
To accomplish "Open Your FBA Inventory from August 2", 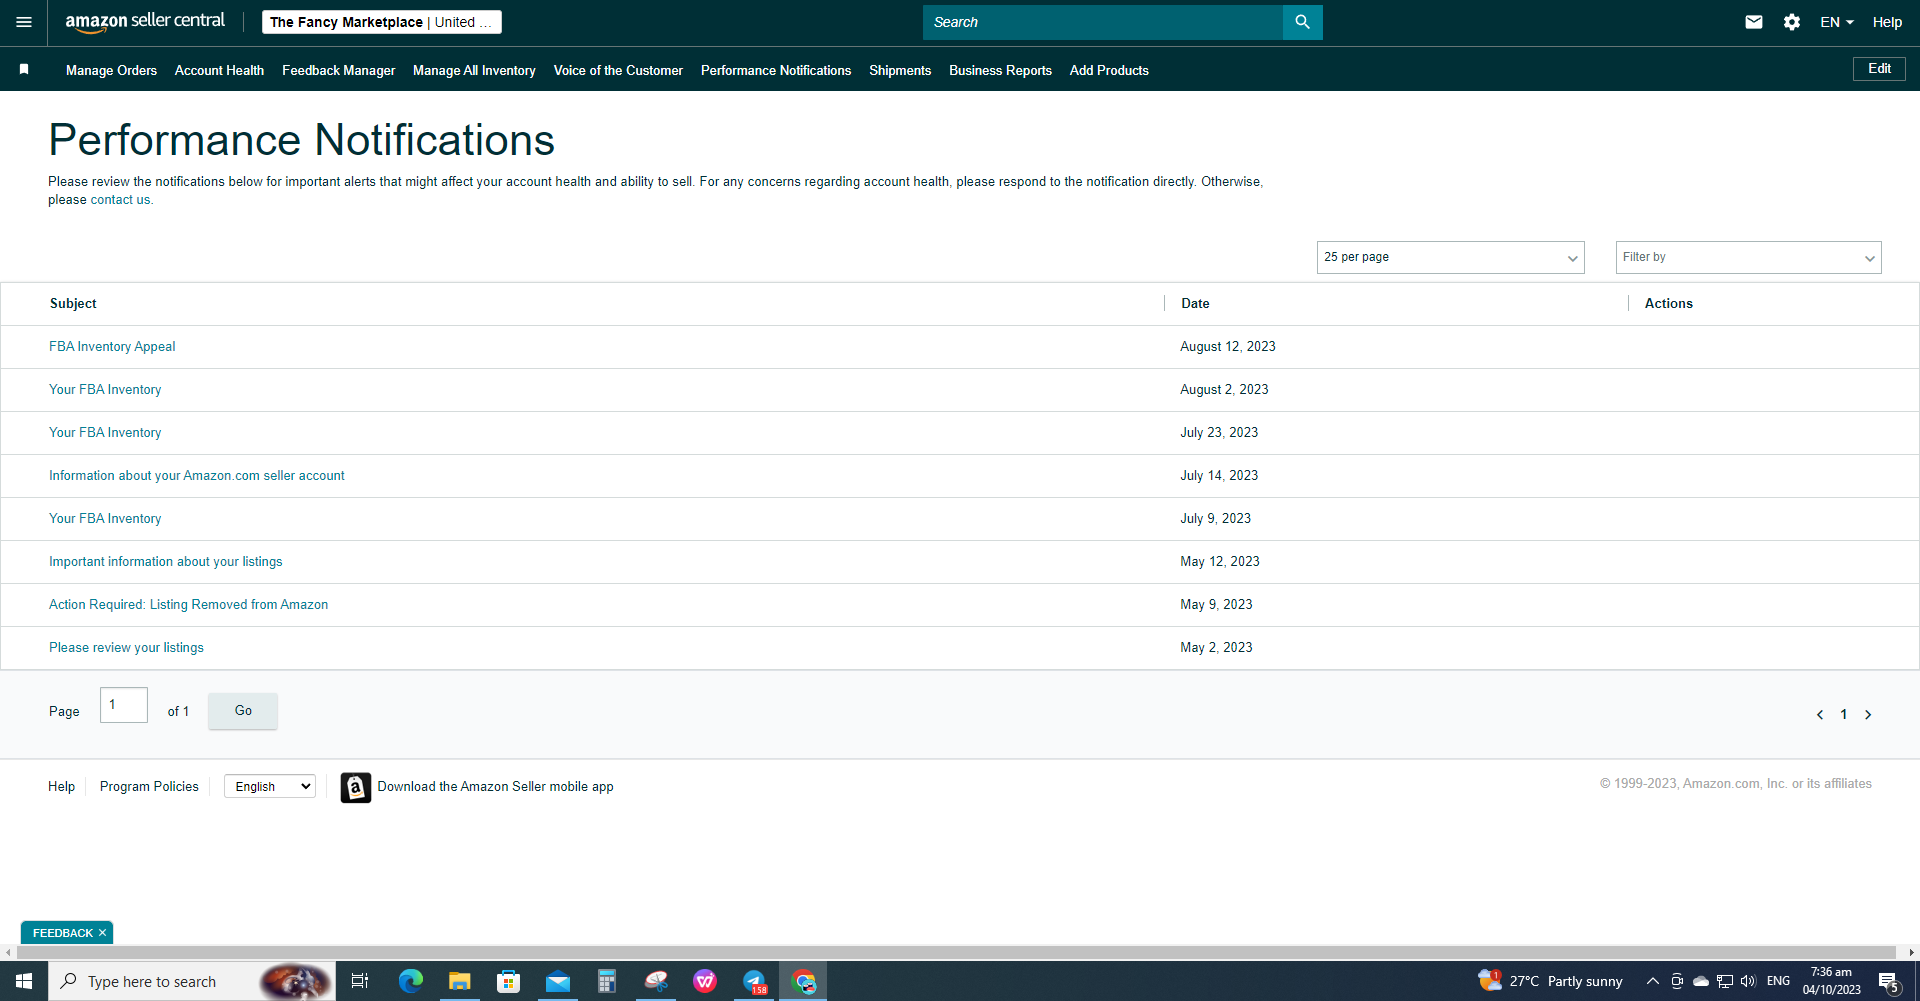I will (105, 390).
